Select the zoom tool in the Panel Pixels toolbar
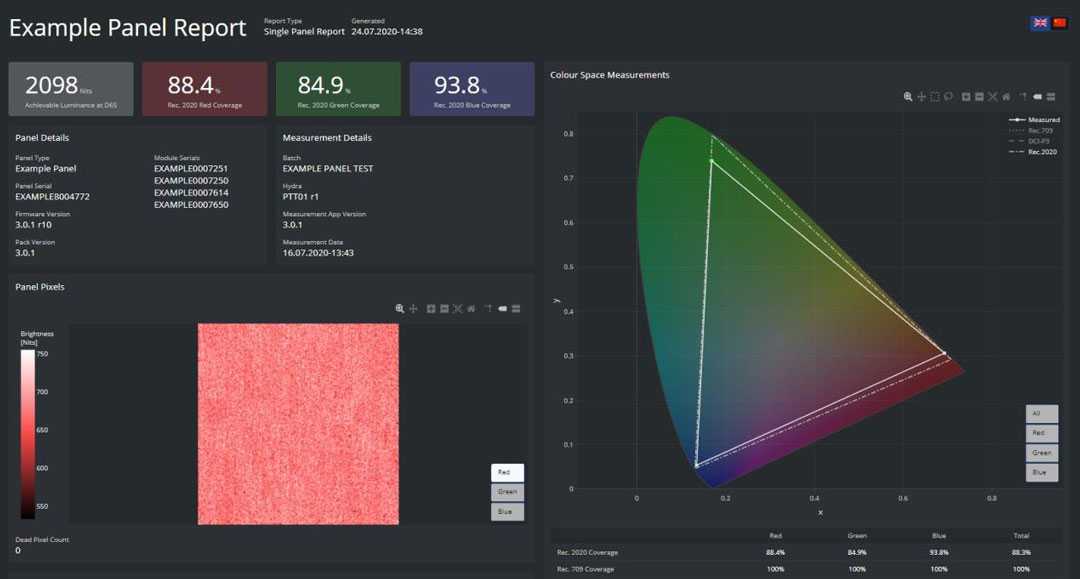The height and width of the screenshot is (579, 1080). (x=401, y=309)
